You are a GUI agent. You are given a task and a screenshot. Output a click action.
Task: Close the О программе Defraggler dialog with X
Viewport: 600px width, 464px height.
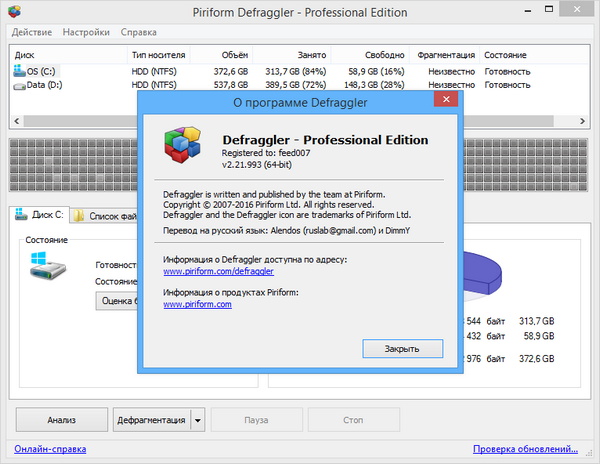pos(440,100)
